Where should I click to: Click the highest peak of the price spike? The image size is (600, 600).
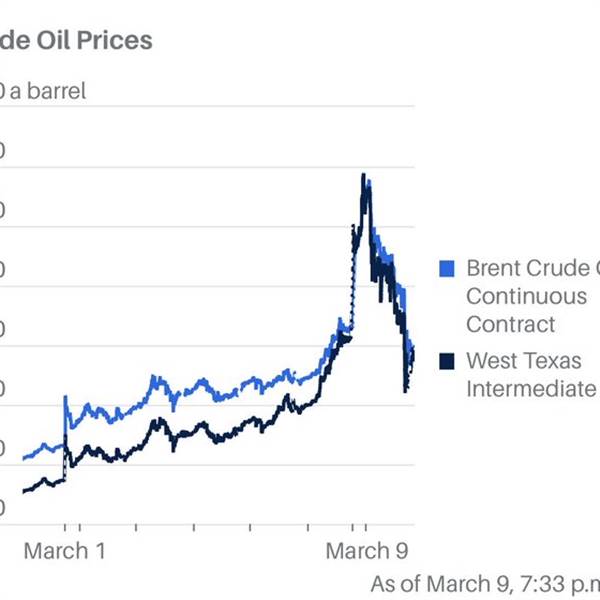click(363, 176)
